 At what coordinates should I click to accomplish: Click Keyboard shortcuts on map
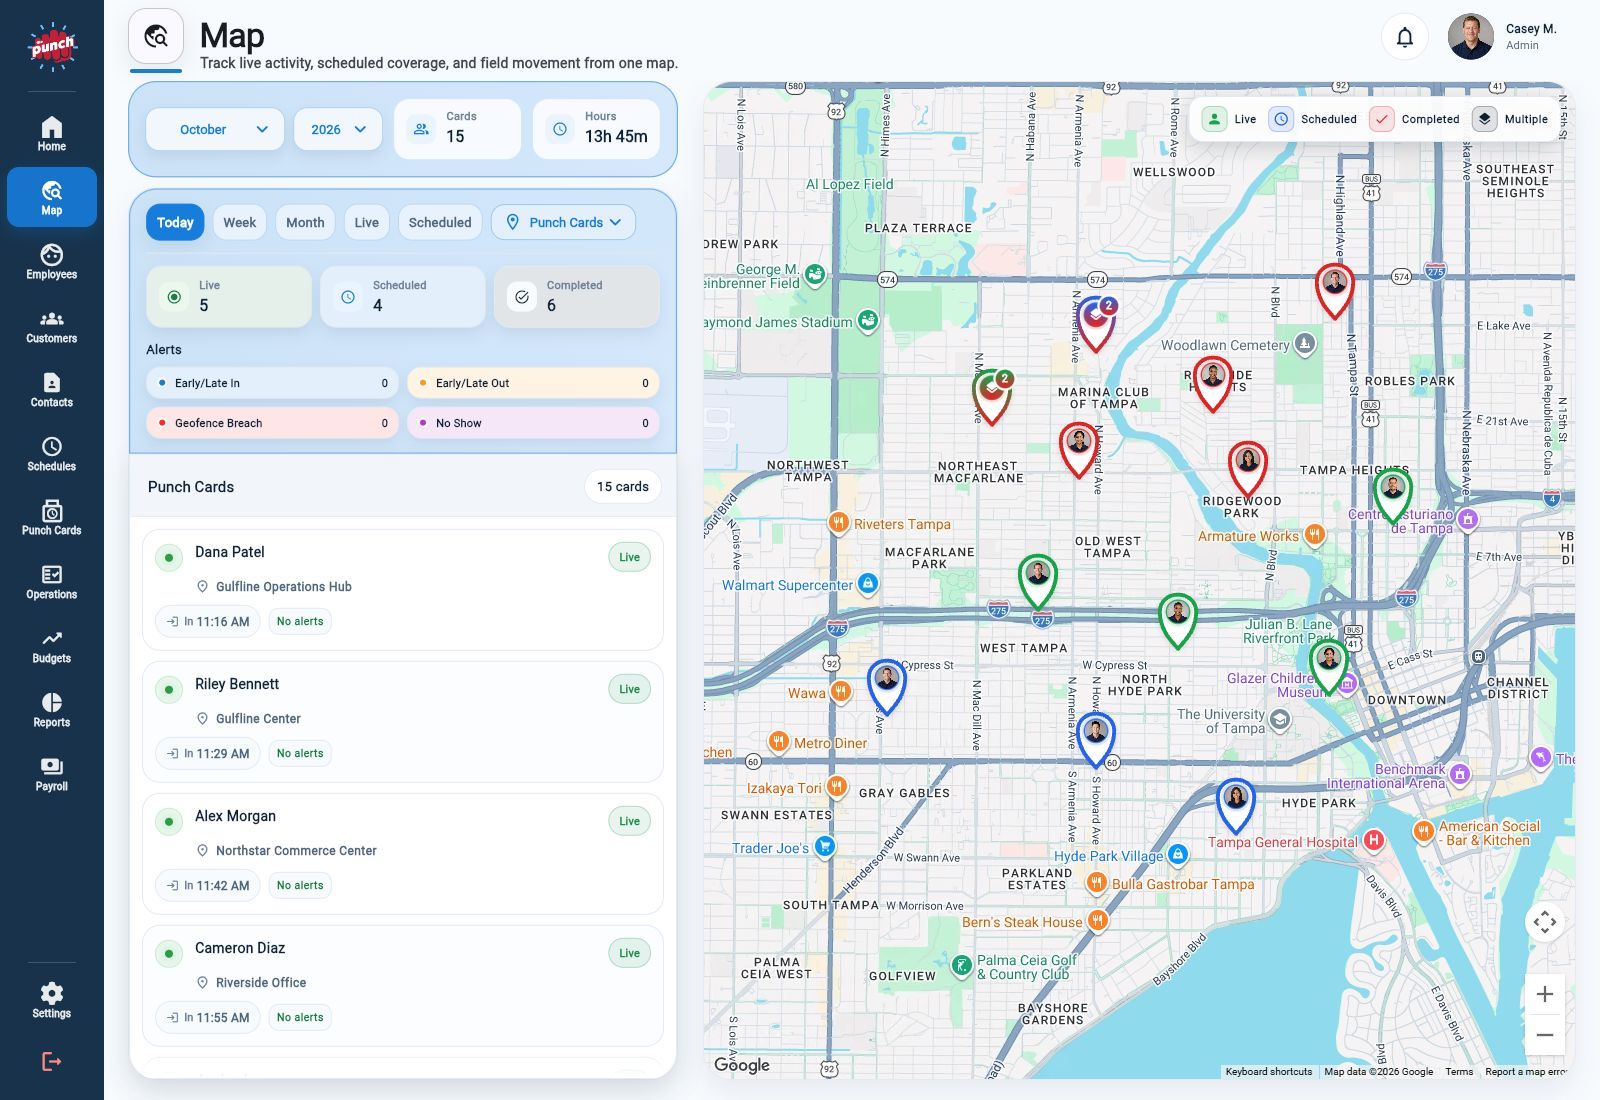click(1269, 1071)
